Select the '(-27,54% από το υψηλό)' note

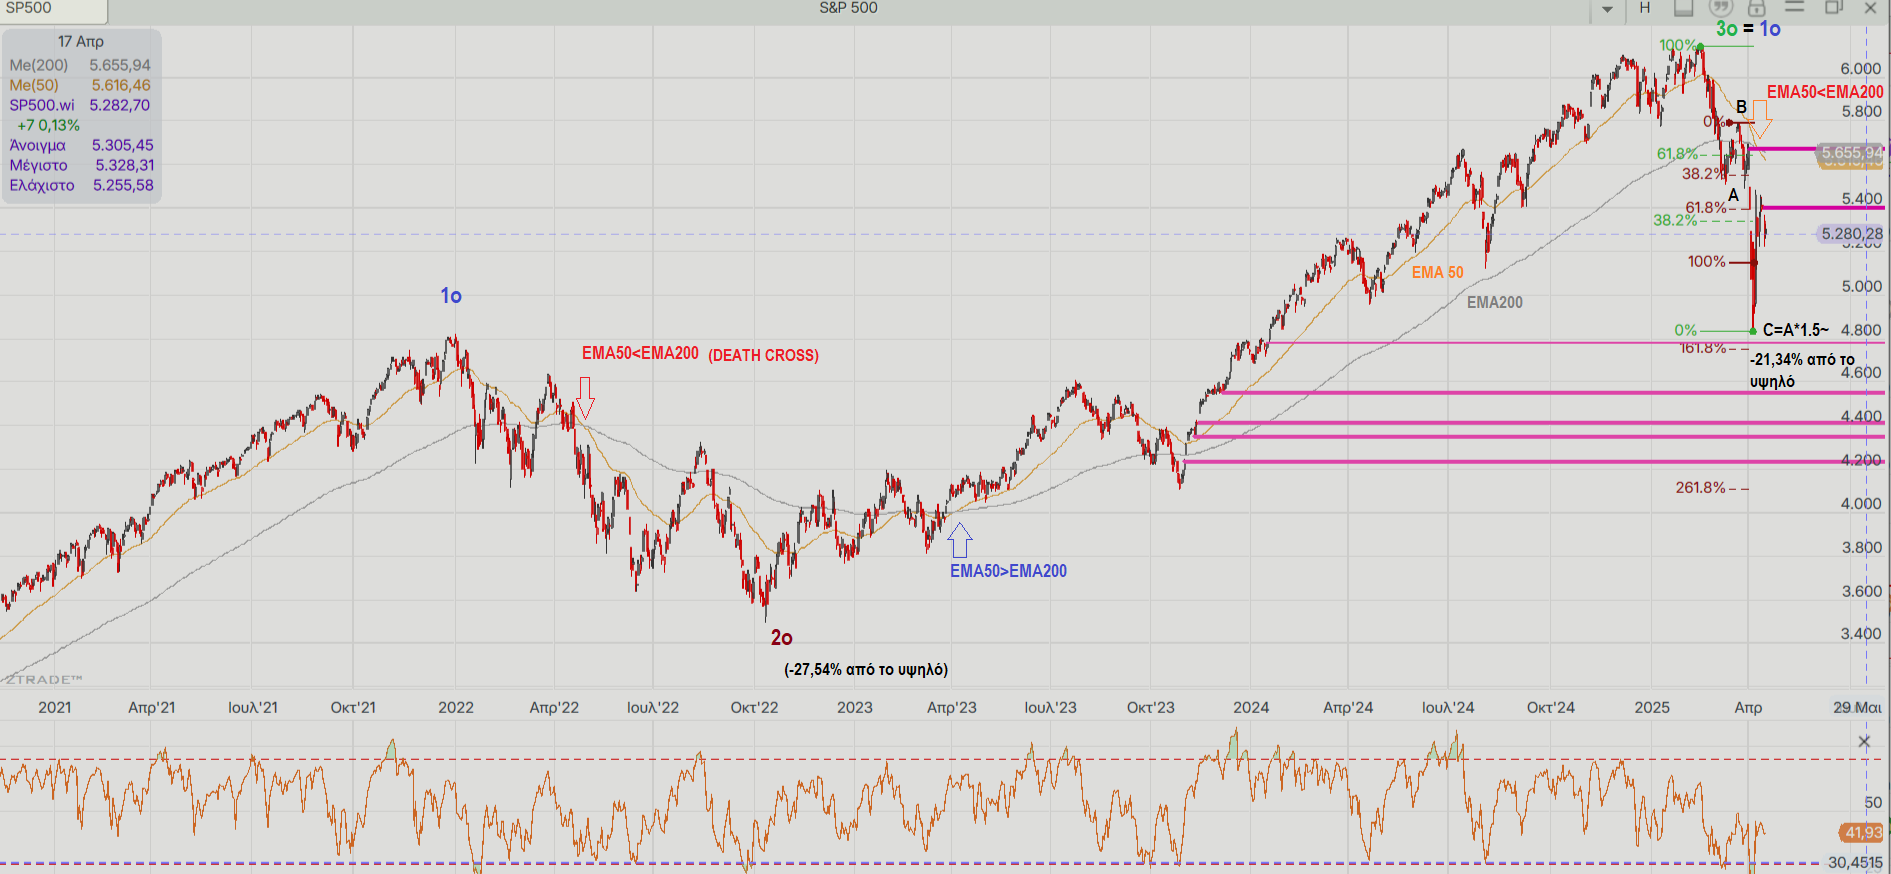tap(866, 669)
